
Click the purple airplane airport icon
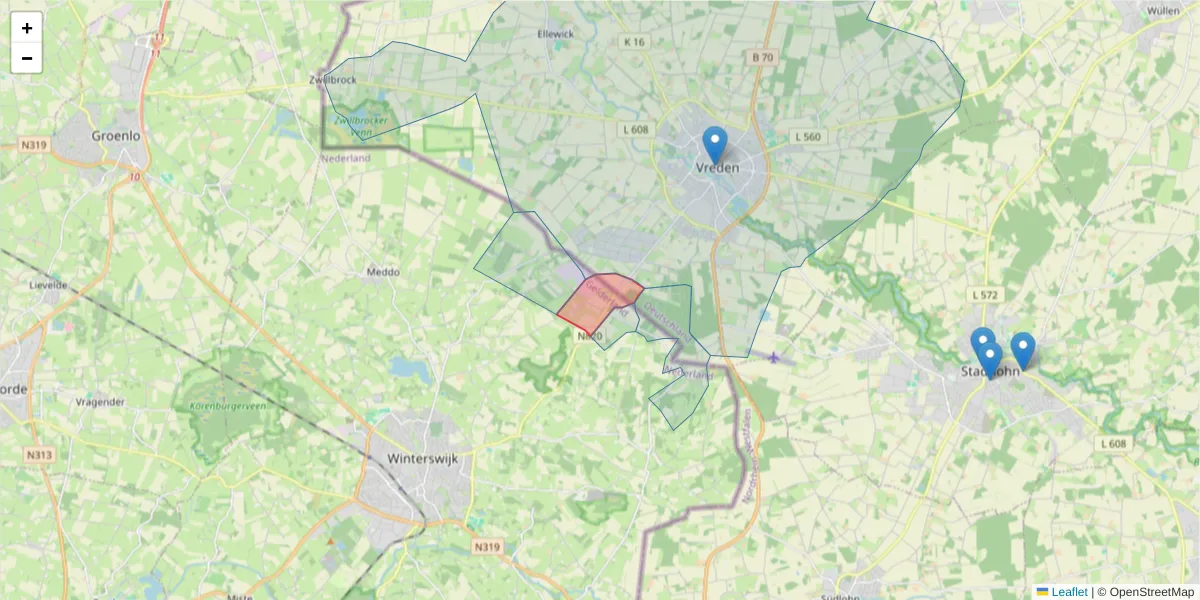(x=774, y=357)
